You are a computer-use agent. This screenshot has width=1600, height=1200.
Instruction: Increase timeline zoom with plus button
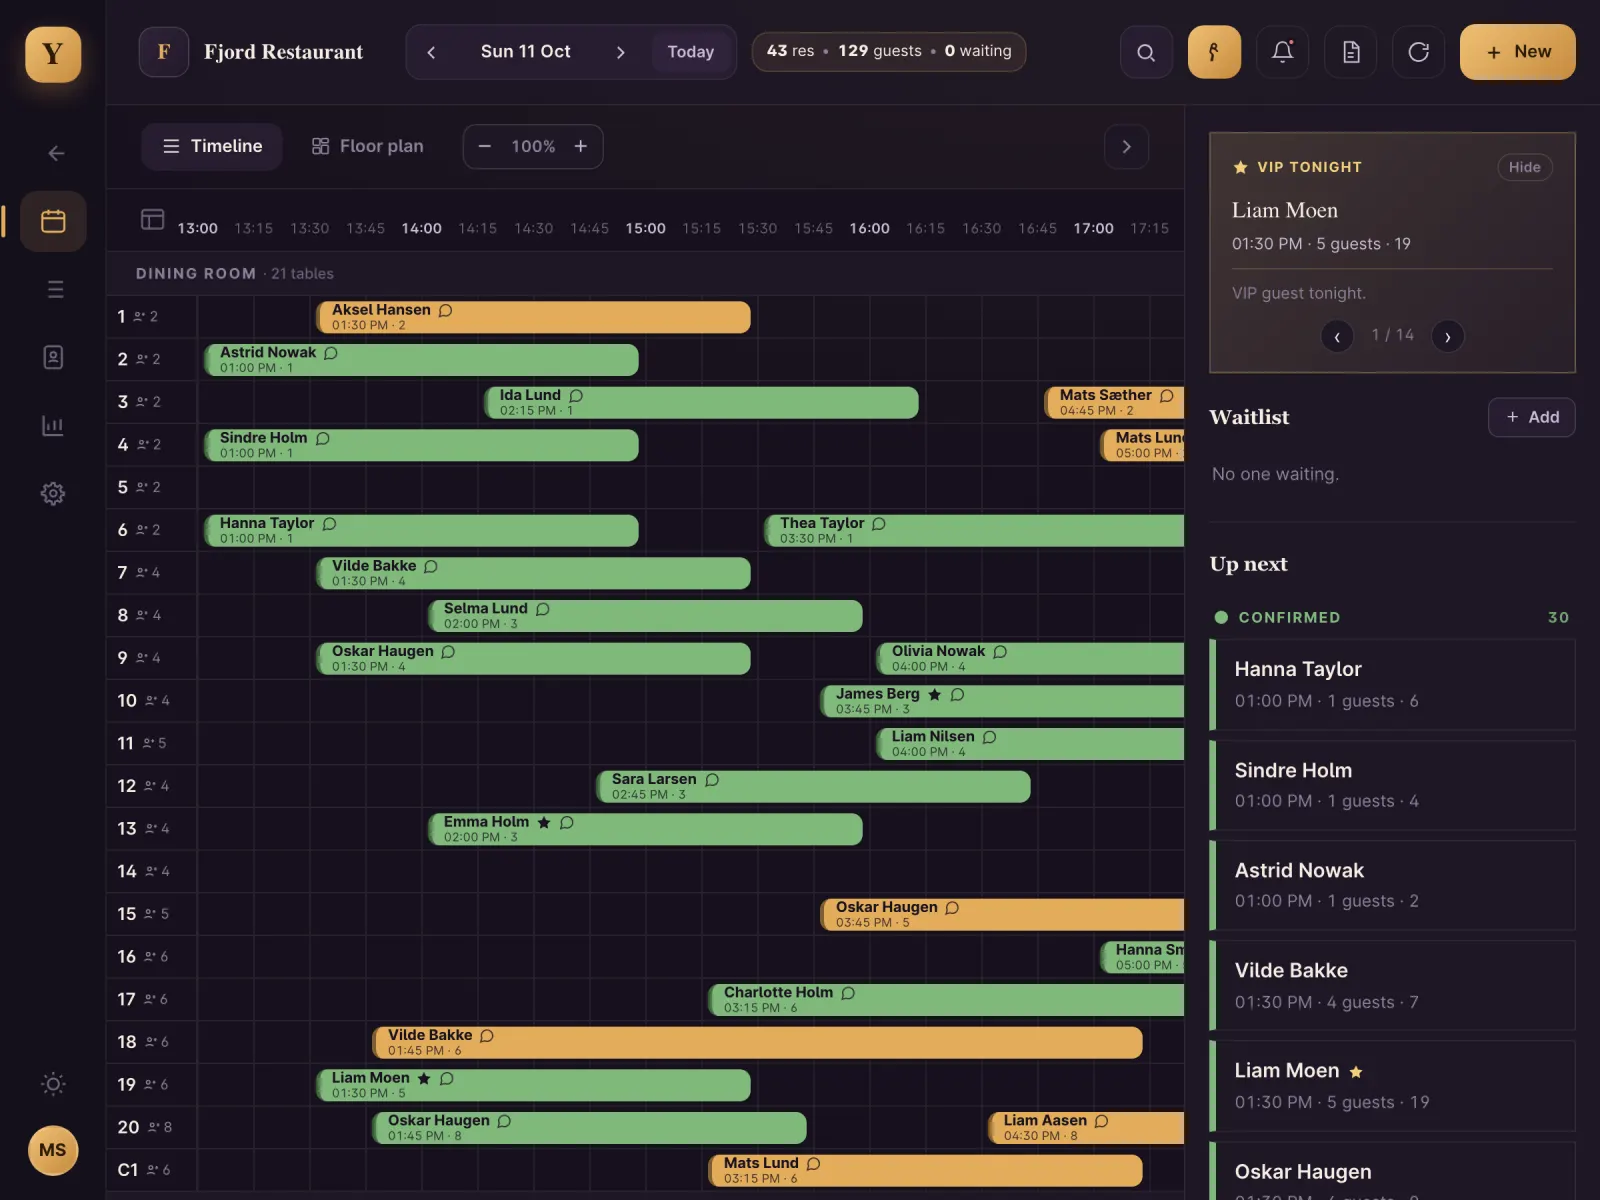click(x=581, y=146)
